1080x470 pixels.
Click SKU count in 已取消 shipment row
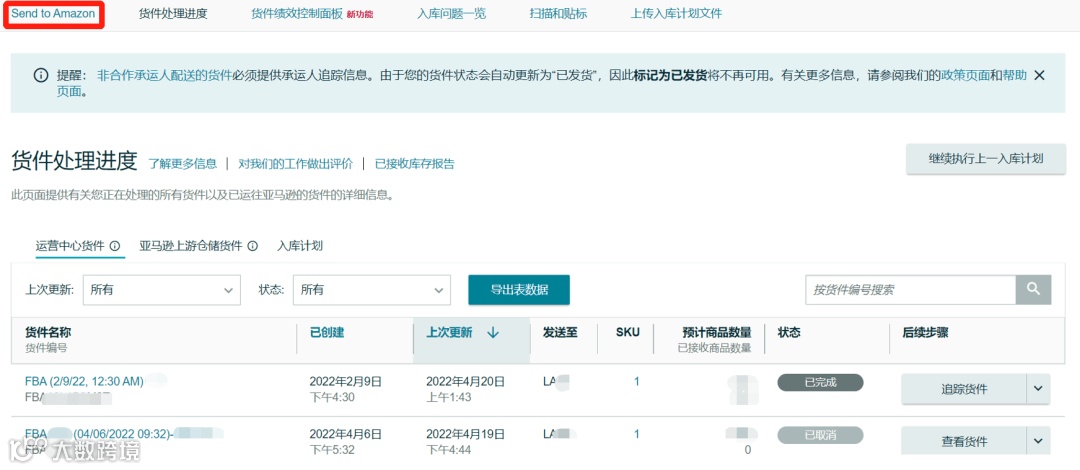point(636,433)
